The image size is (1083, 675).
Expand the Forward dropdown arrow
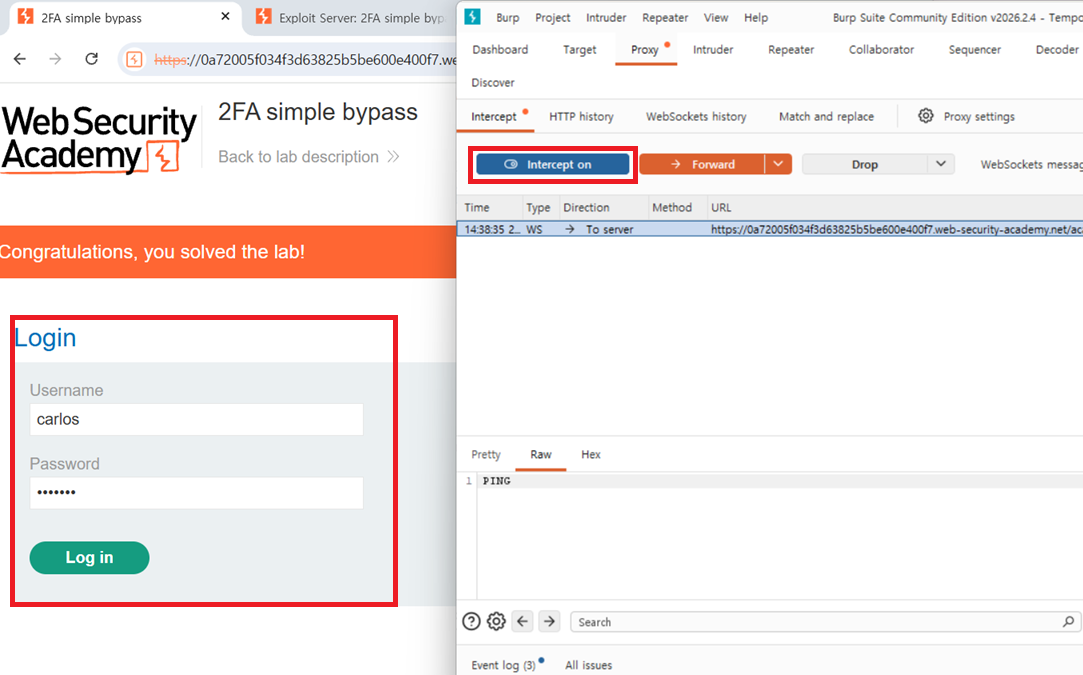click(778, 164)
